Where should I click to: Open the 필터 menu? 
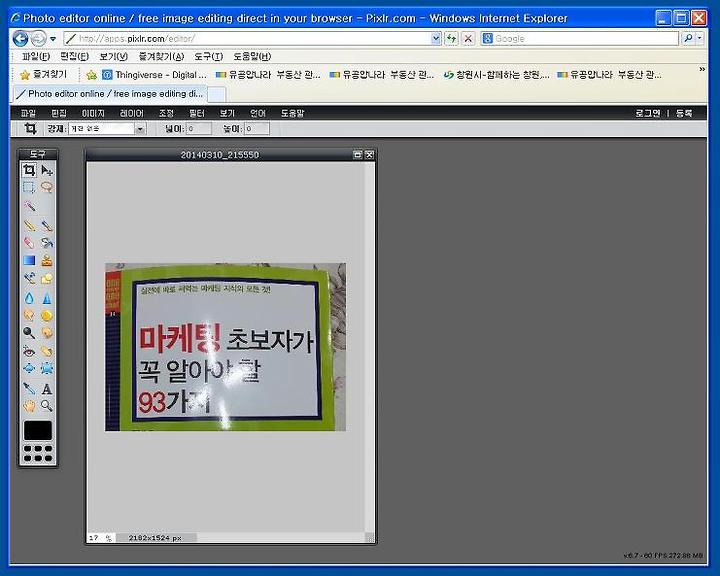tap(197, 113)
